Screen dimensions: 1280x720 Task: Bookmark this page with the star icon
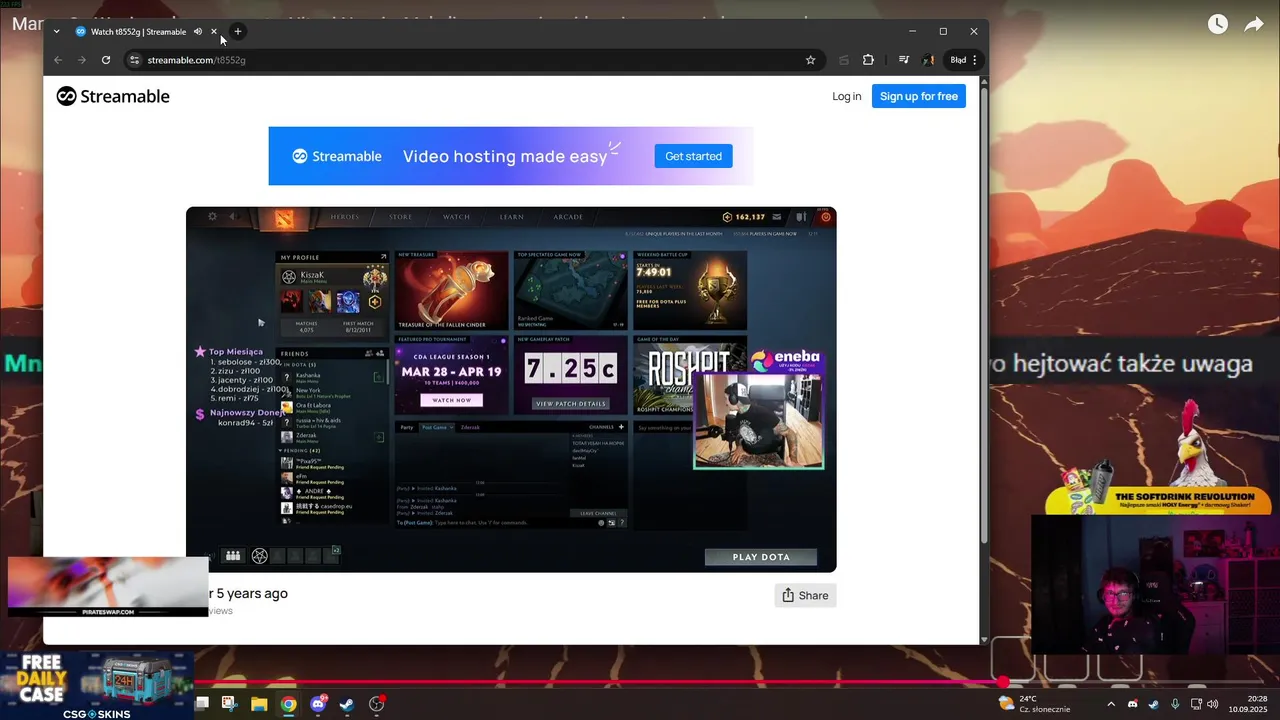pyautogui.click(x=810, y=60)
